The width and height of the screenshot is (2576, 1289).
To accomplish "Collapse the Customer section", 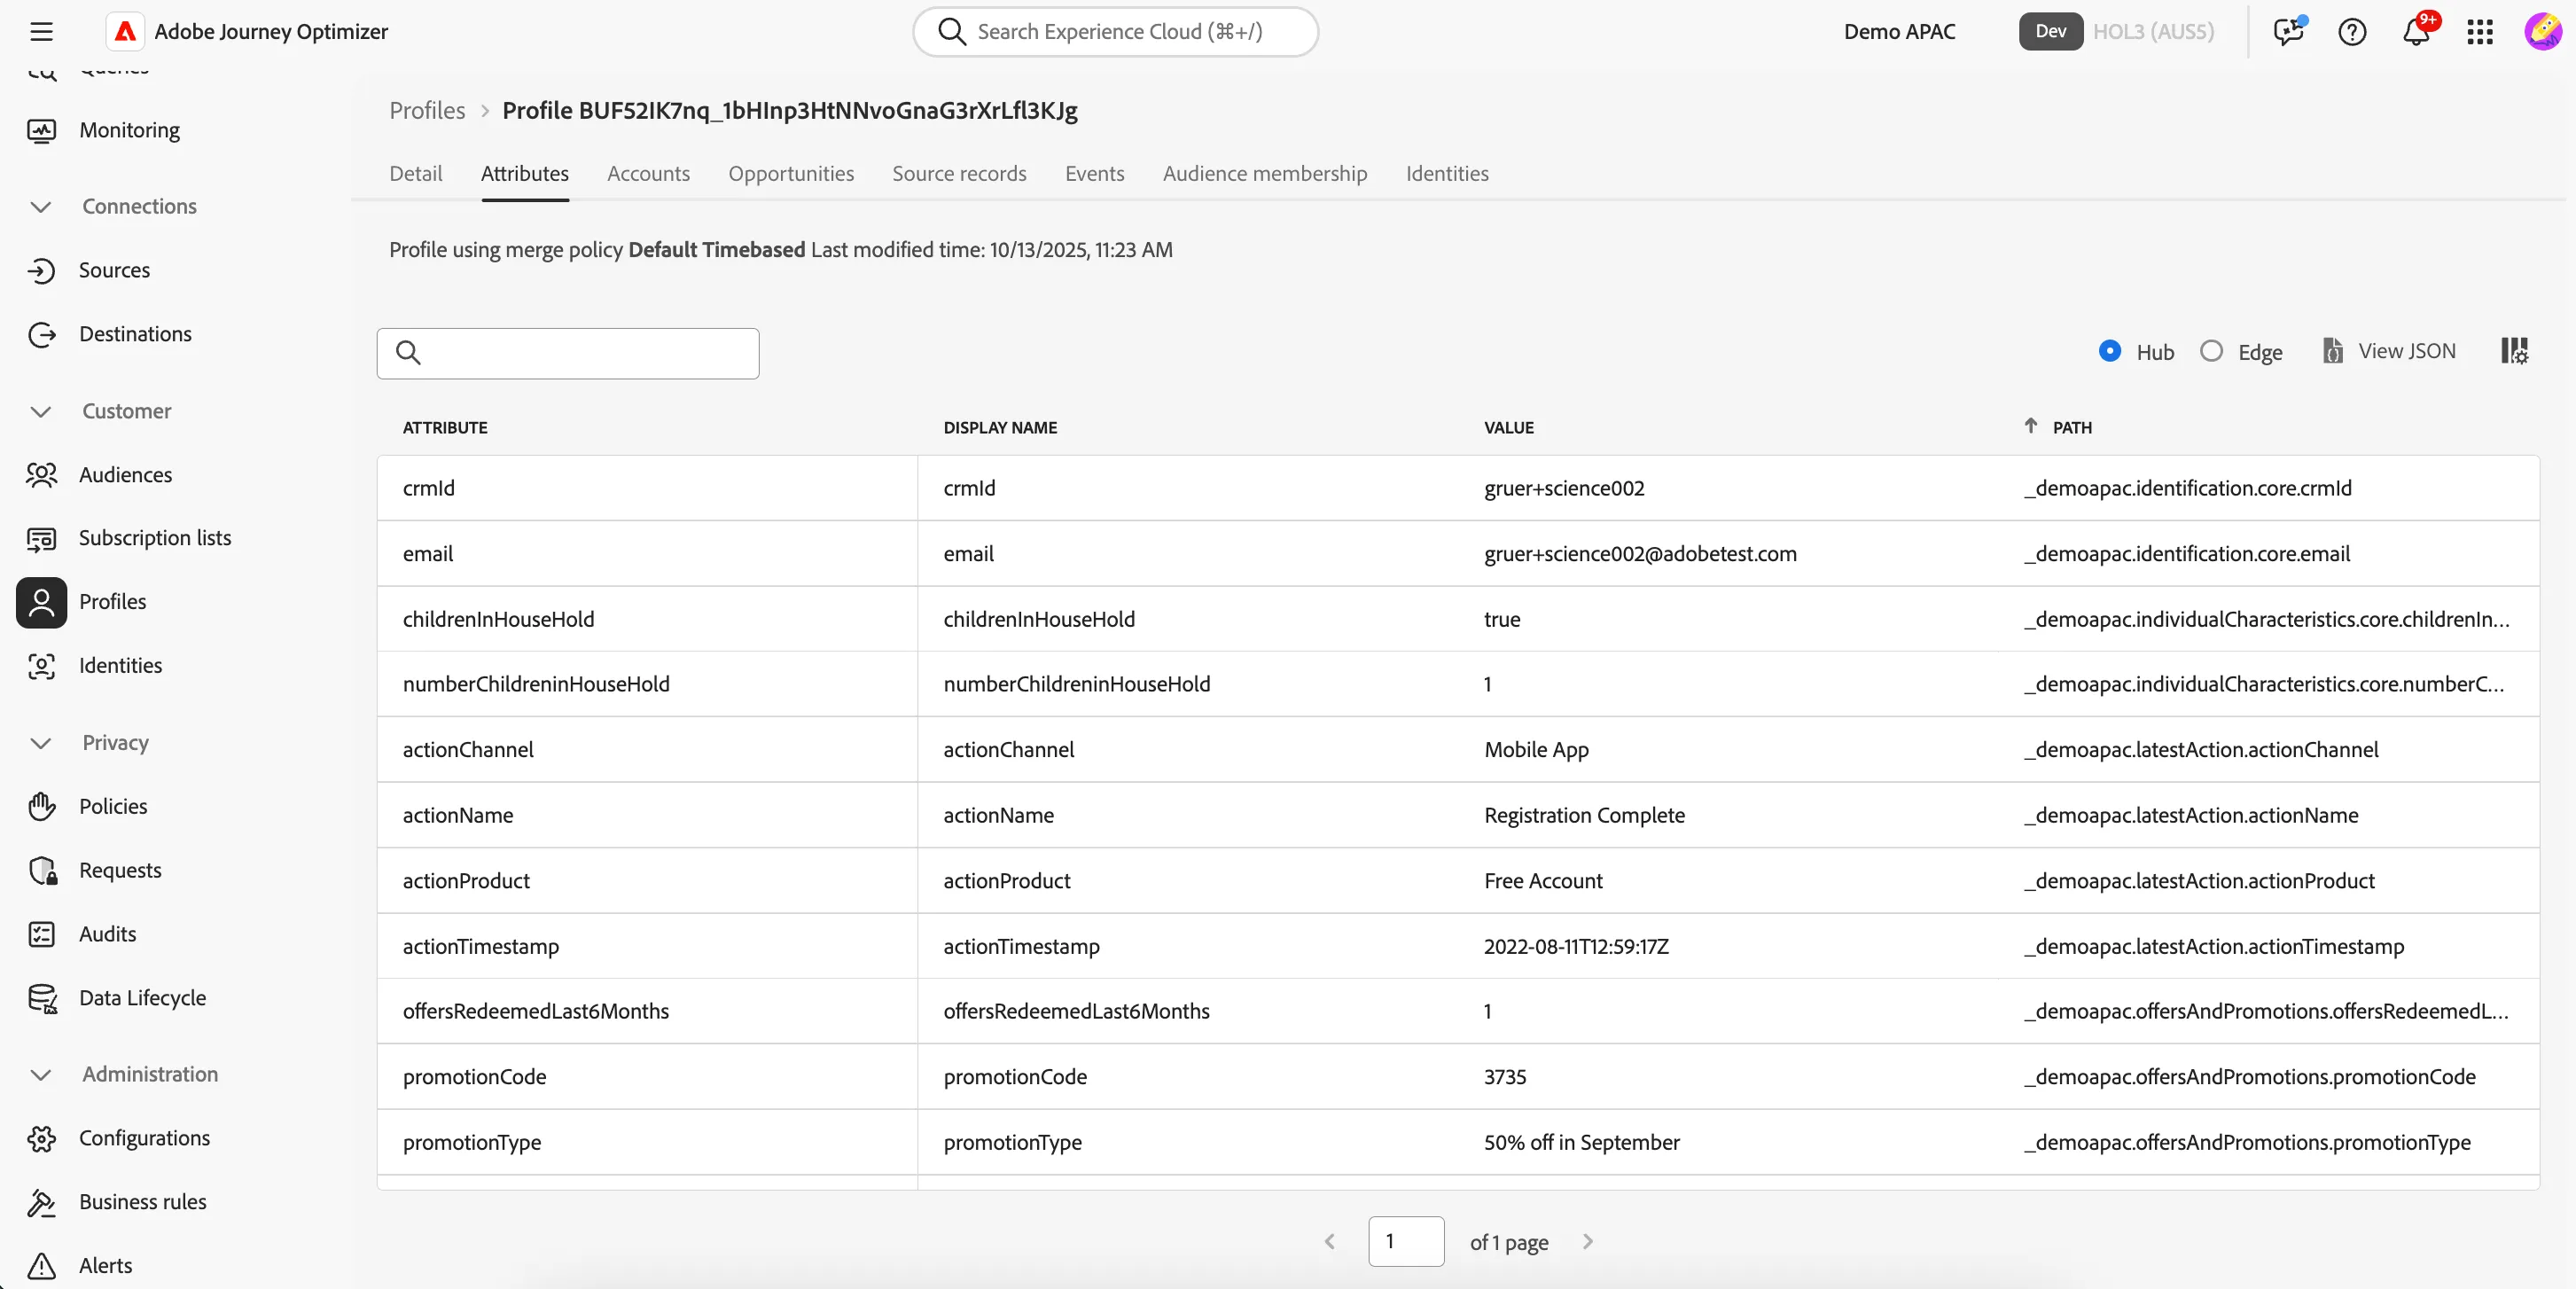I will coord(41,412).
